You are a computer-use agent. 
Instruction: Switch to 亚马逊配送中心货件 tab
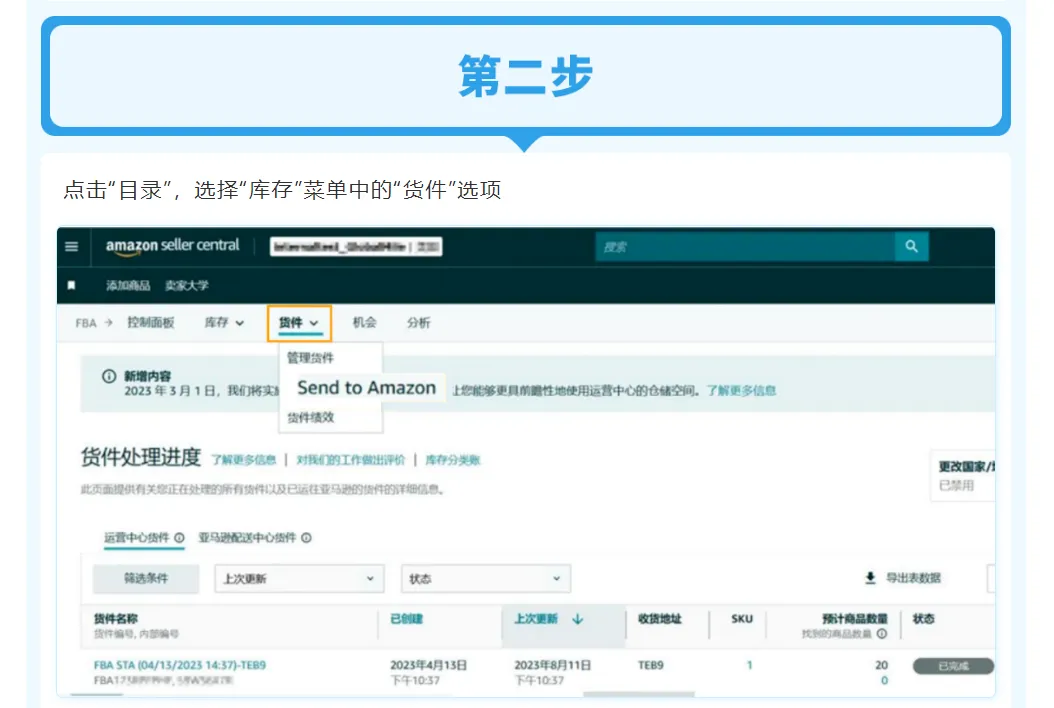coord(247,538)
